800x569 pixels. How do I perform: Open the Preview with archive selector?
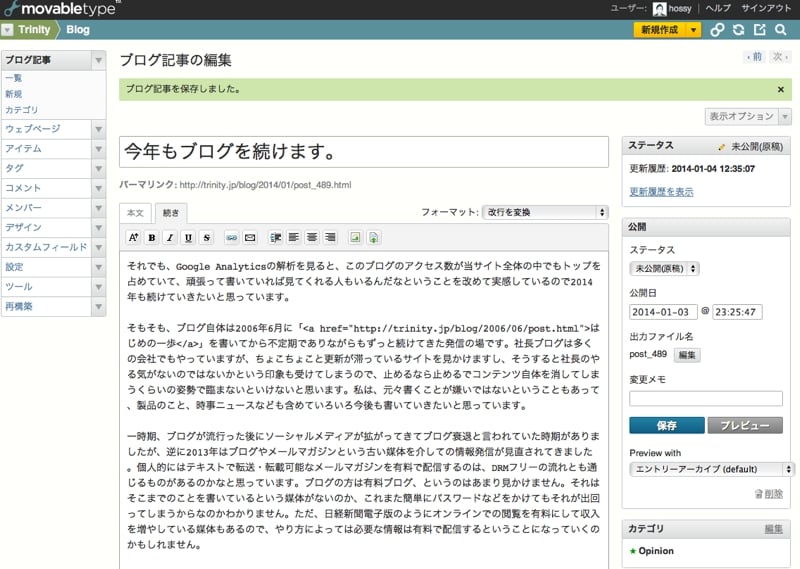point(712,469)
